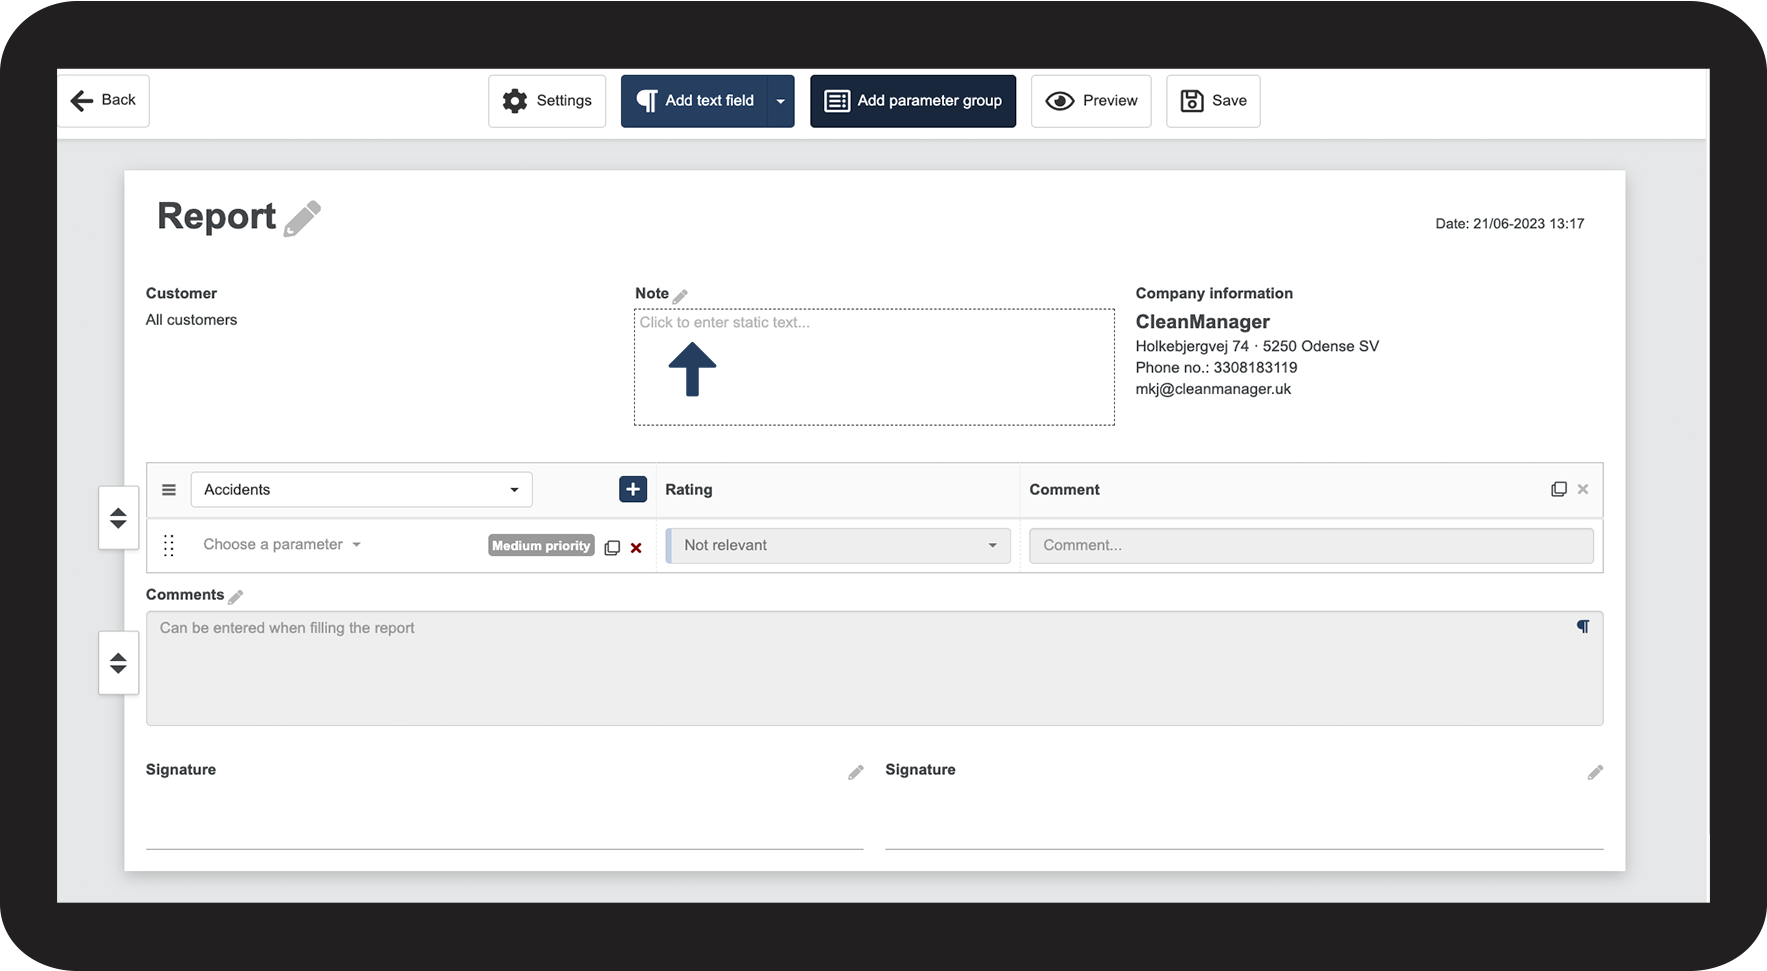Click the Rating column header

point(689,490)
